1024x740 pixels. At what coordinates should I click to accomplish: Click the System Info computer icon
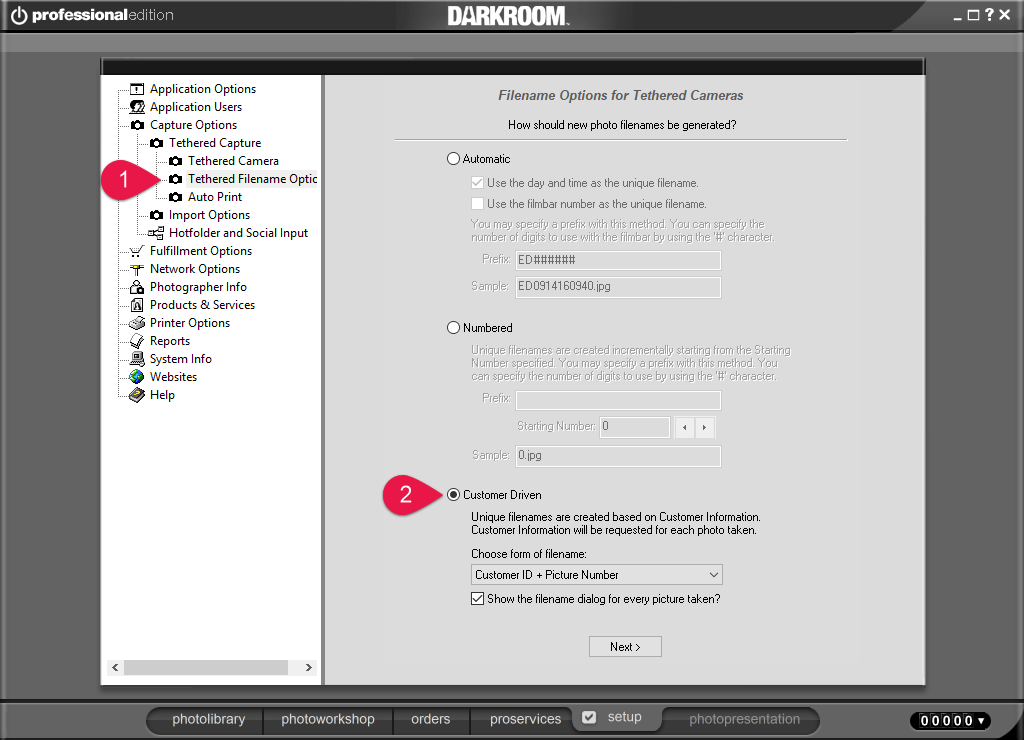coord(136,359)
